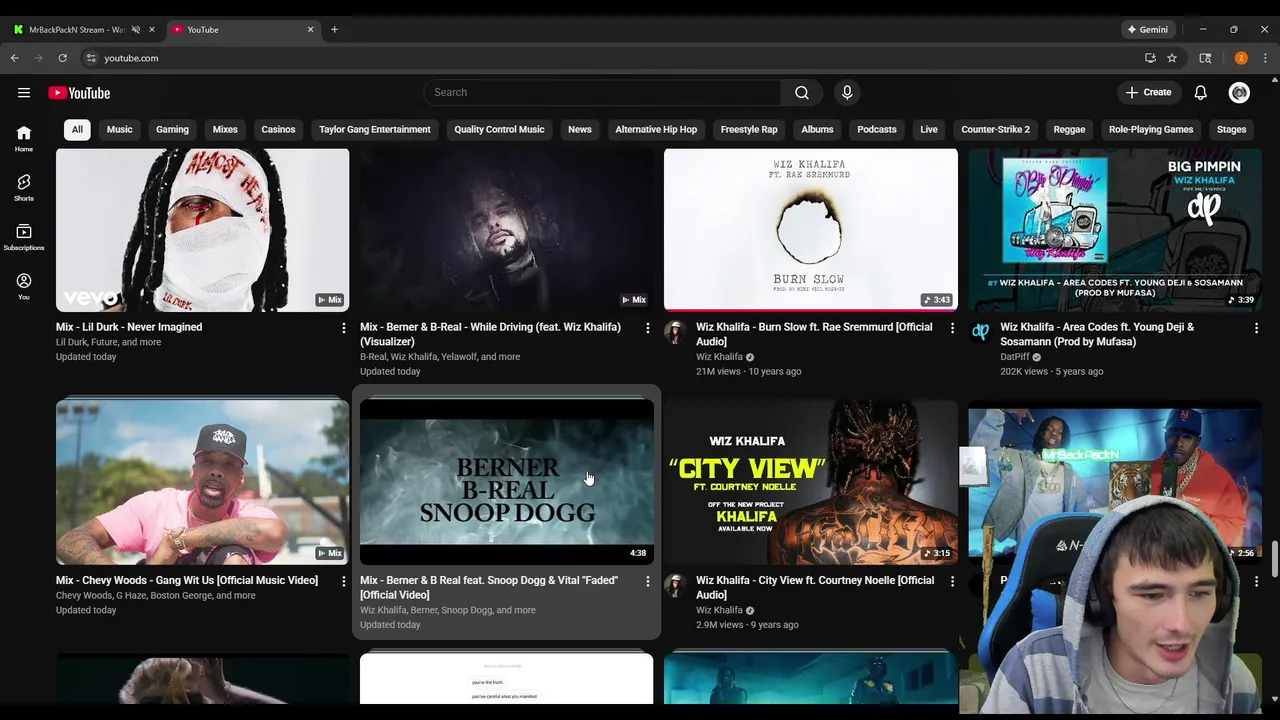Select the All filter chip
The height and width of the screenshot is (720, 1280).
pyautogui.click(x=77, y=129)
